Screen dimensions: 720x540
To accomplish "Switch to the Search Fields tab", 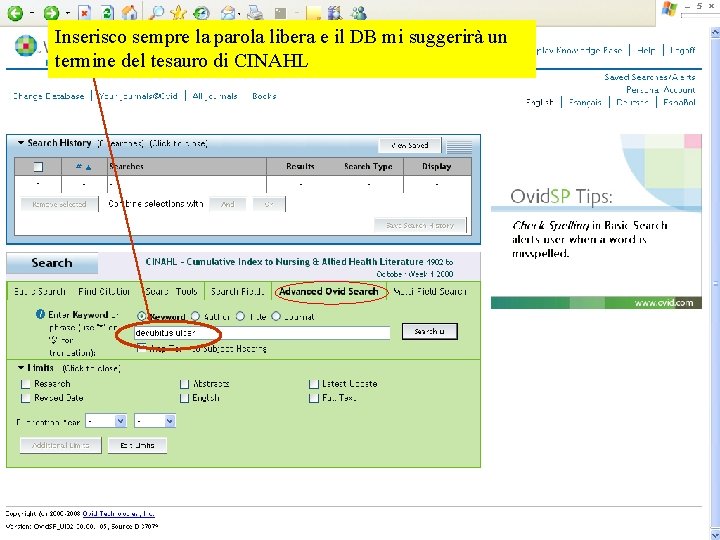I will (x=238, y=292).
